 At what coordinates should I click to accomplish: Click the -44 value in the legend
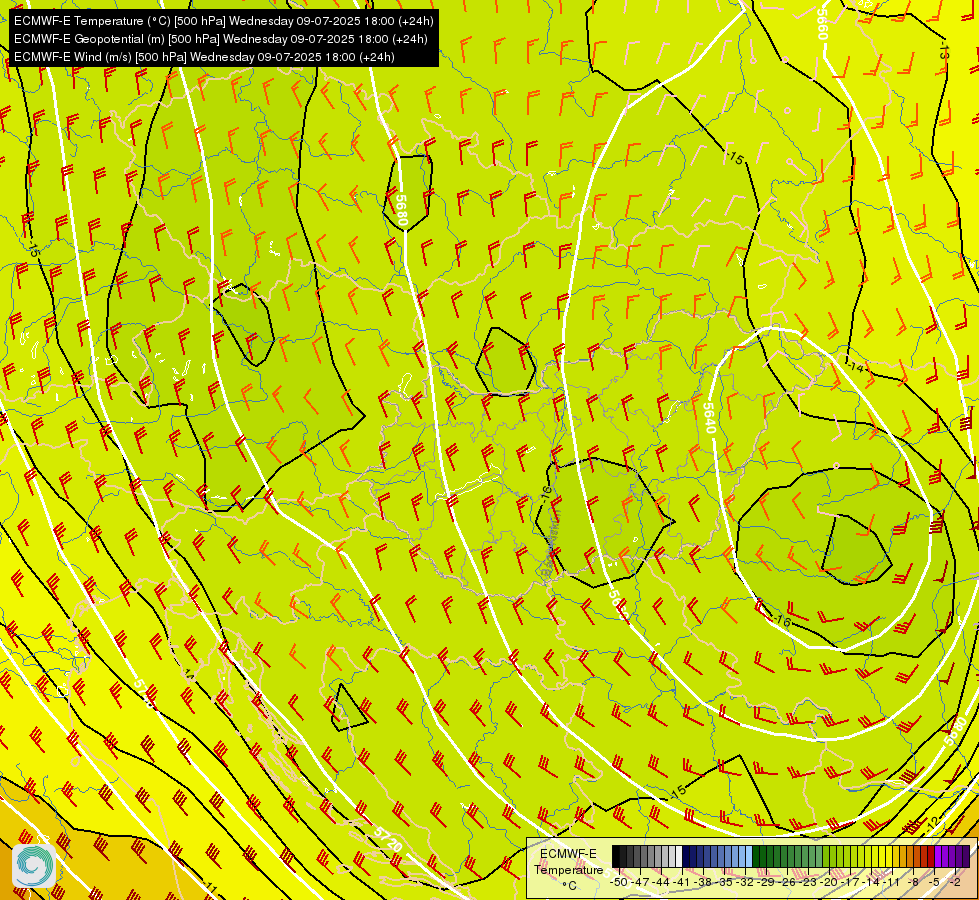click(x=661, y=882)
